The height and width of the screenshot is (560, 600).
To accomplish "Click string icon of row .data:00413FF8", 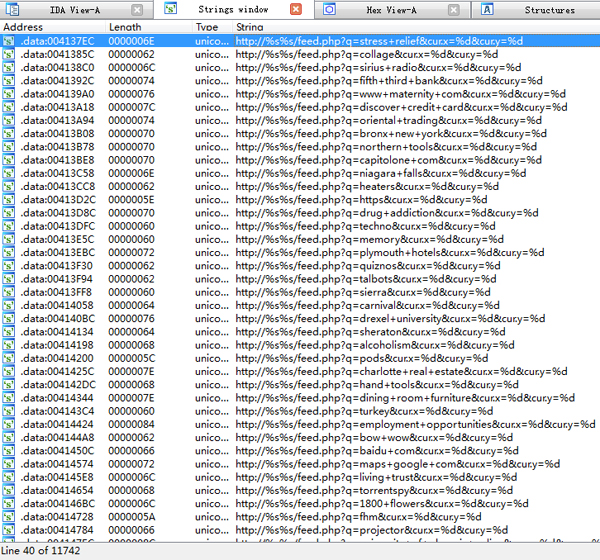I will point(9,292).
